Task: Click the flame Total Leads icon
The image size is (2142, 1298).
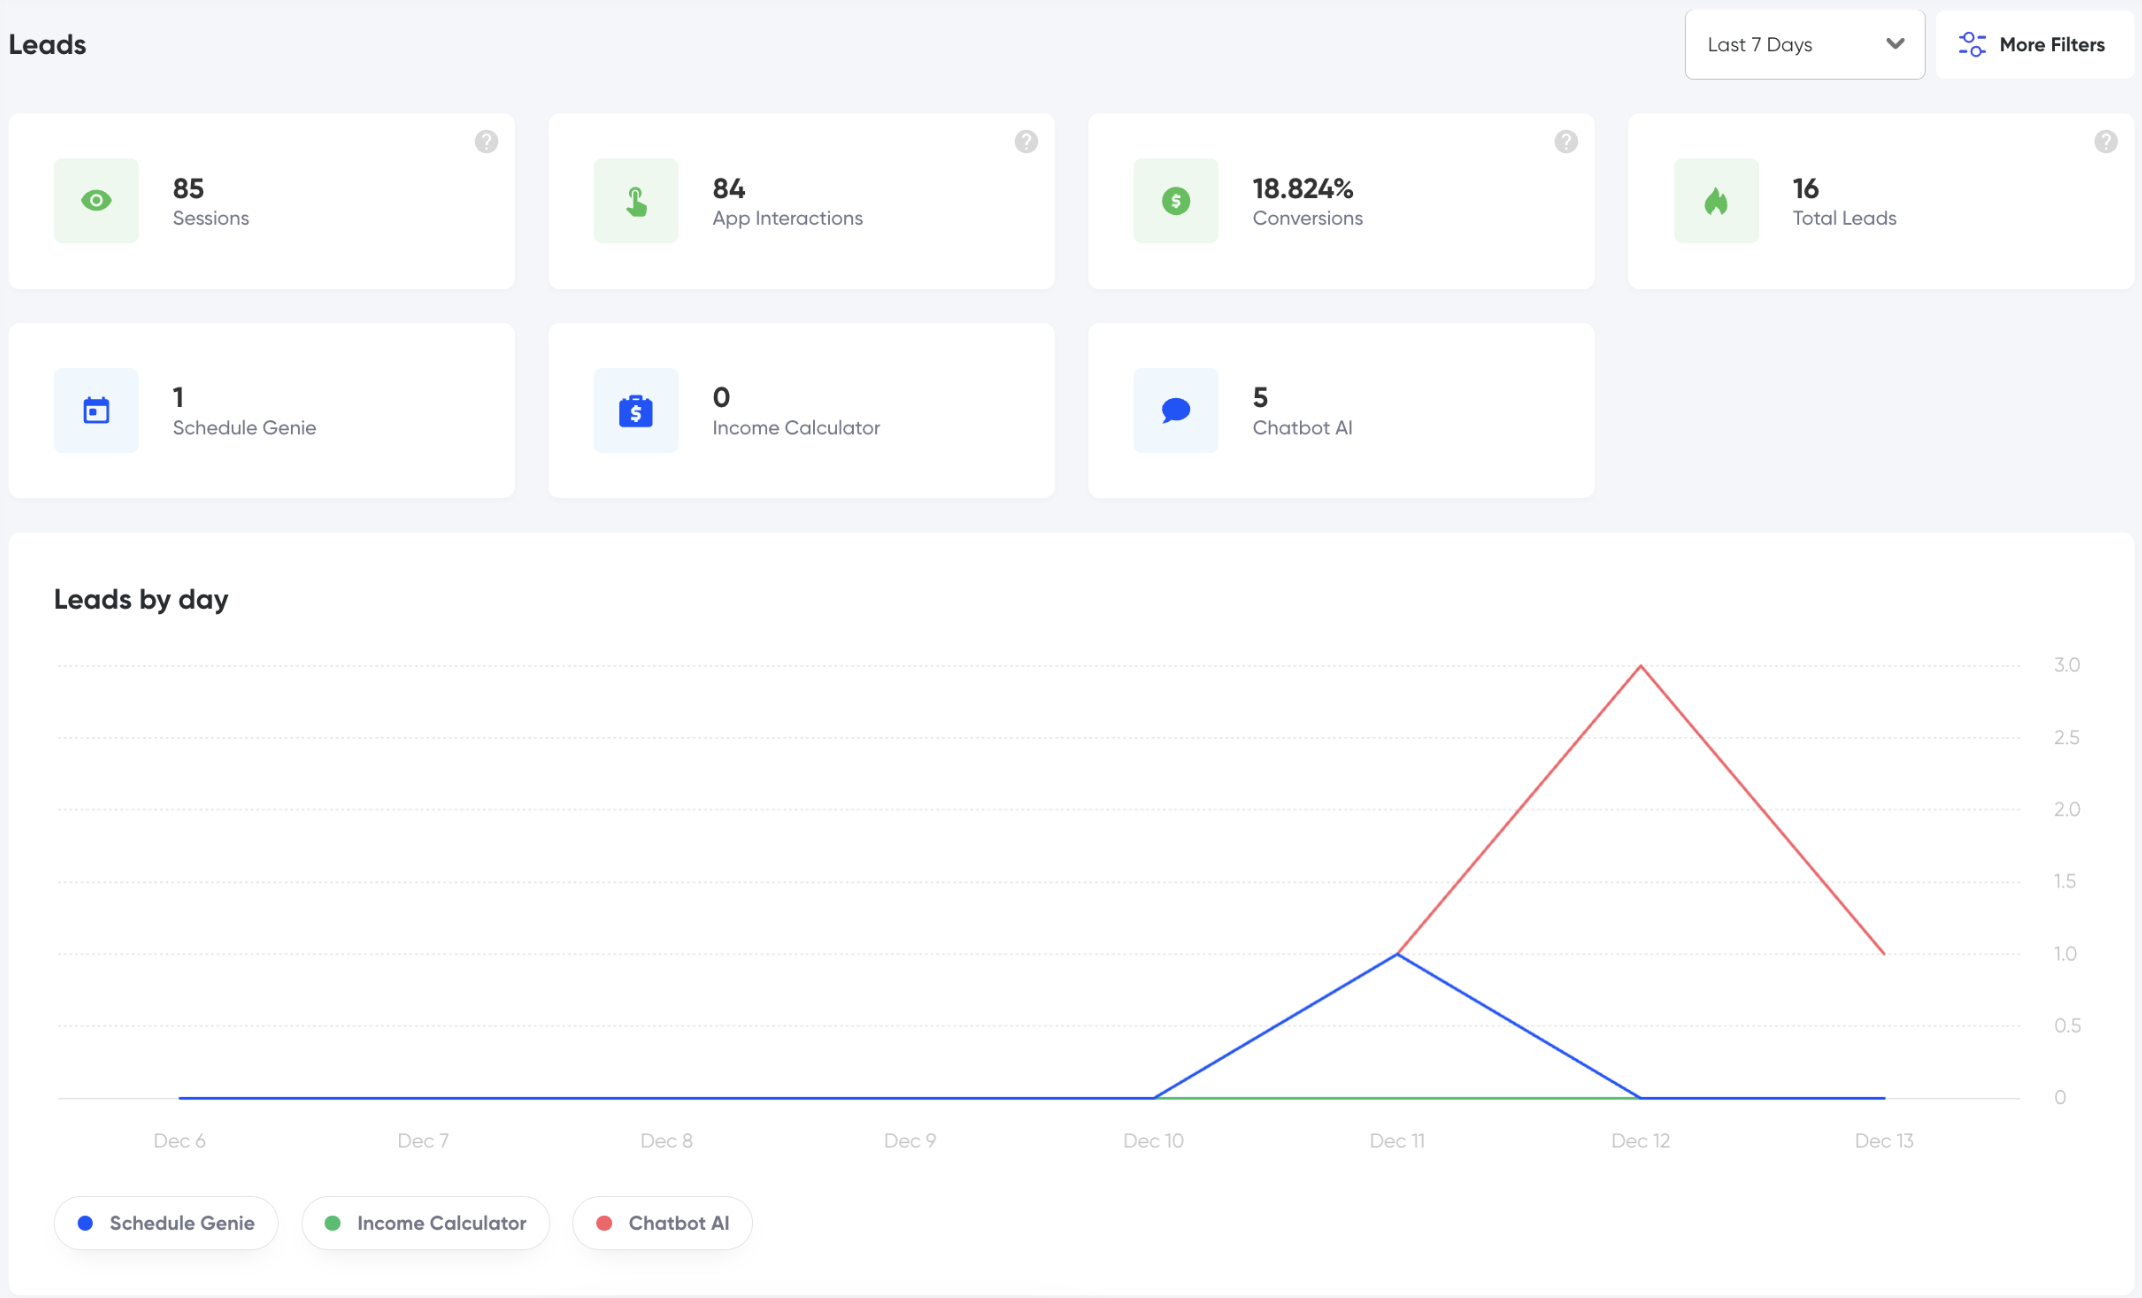Action: [1716, 201]
